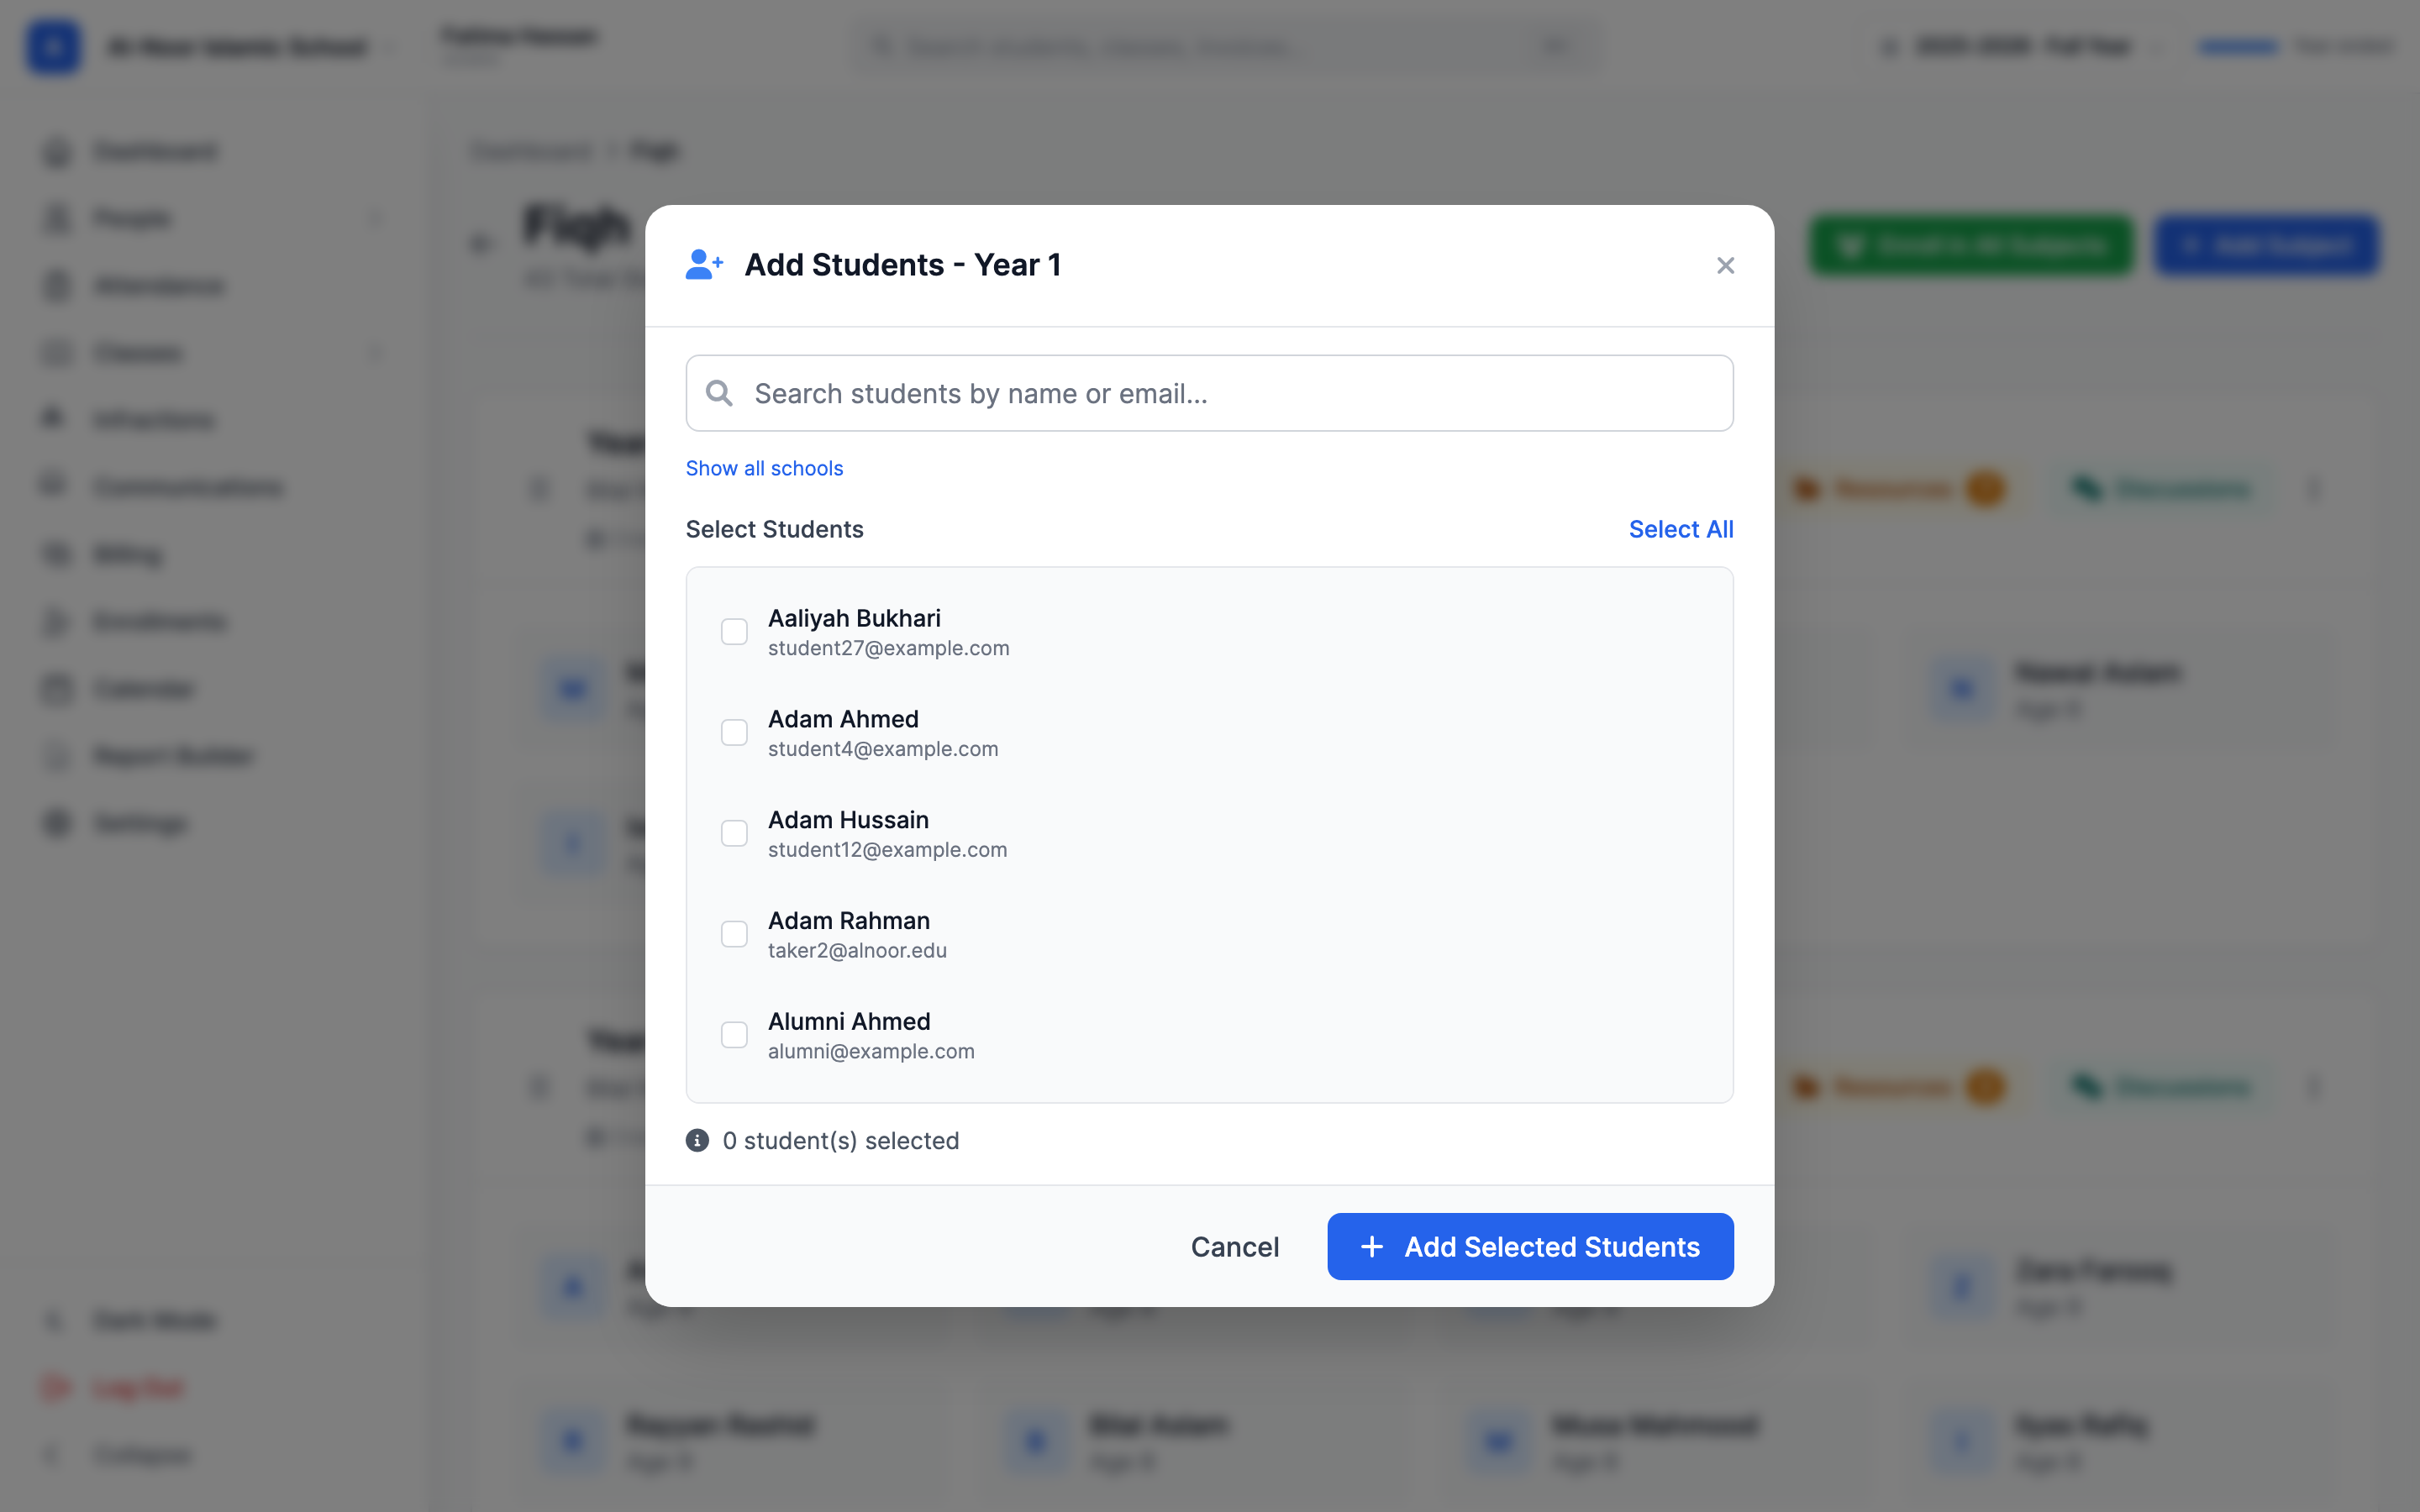Click the Alumni Ahmed email row
2420x1512 pixels.
pyautogui.click(x=871, y=1051)
